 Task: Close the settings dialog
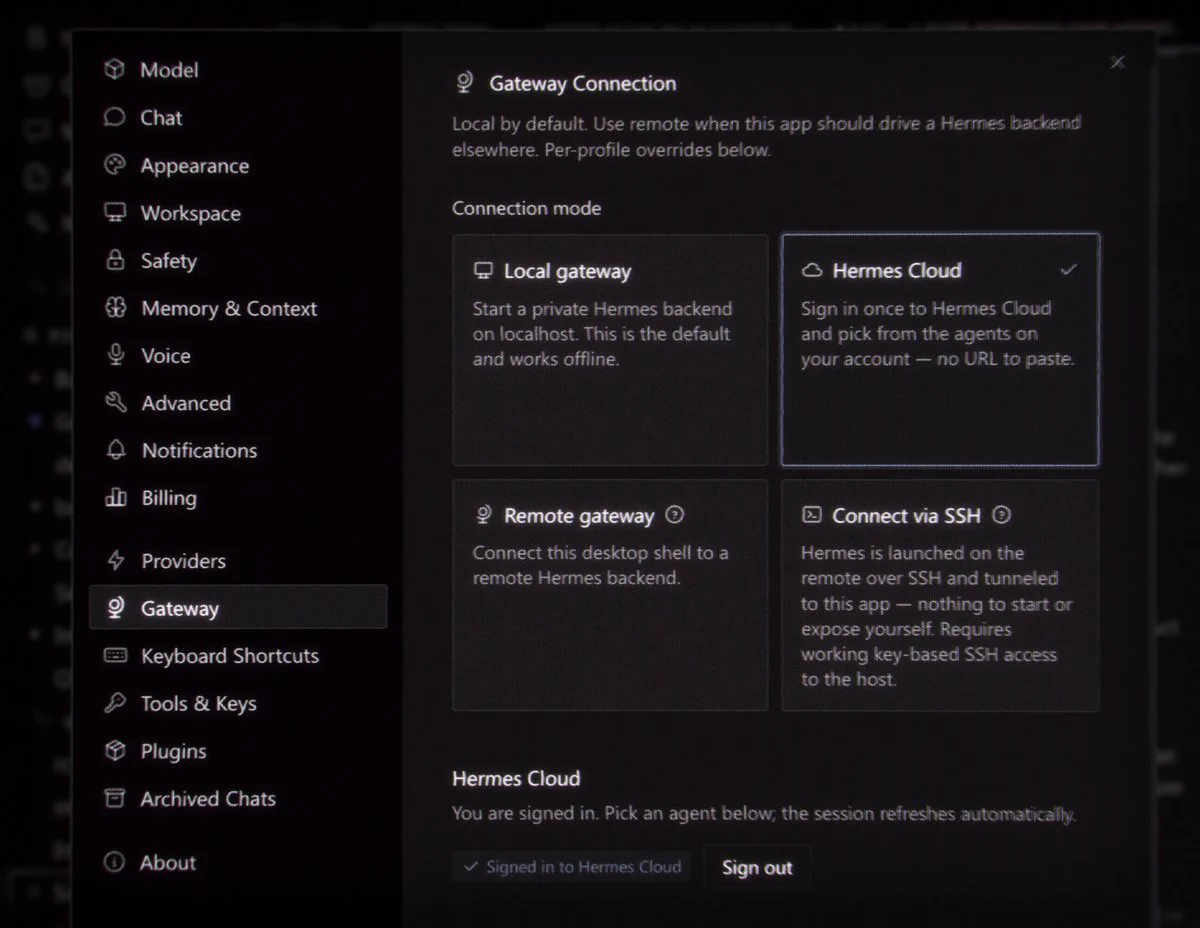click(1118, 62)
